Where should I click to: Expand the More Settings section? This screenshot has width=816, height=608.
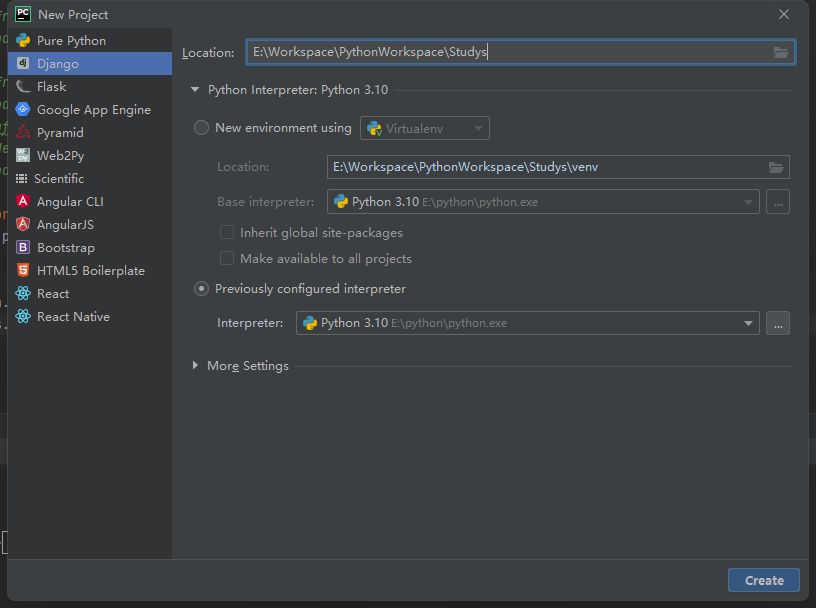[195, 365]
